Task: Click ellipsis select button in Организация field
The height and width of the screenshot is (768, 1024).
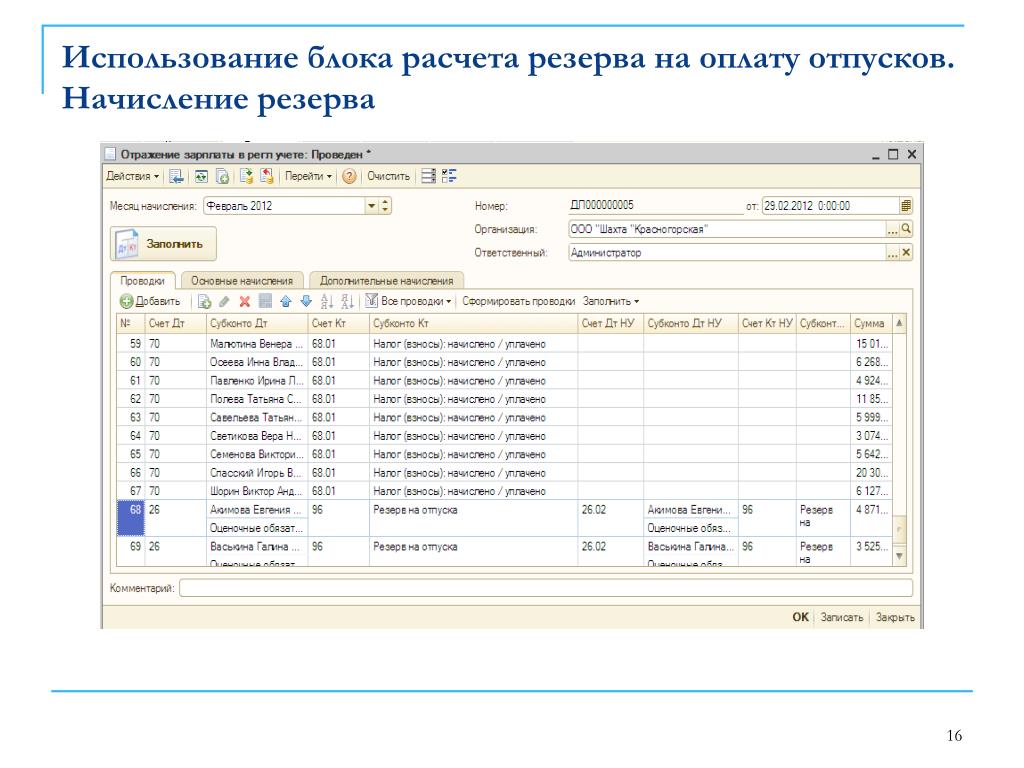Action: [893, 229]
